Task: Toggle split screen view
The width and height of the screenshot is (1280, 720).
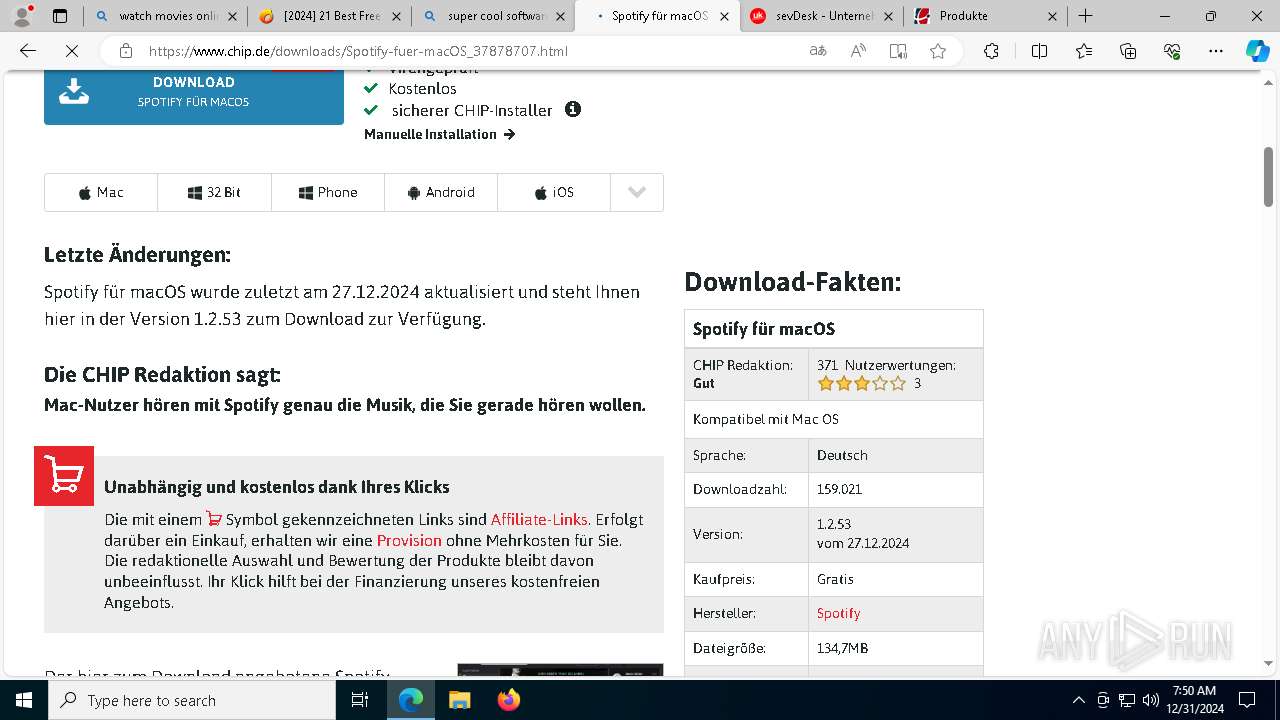Action: click(1039, 51)
